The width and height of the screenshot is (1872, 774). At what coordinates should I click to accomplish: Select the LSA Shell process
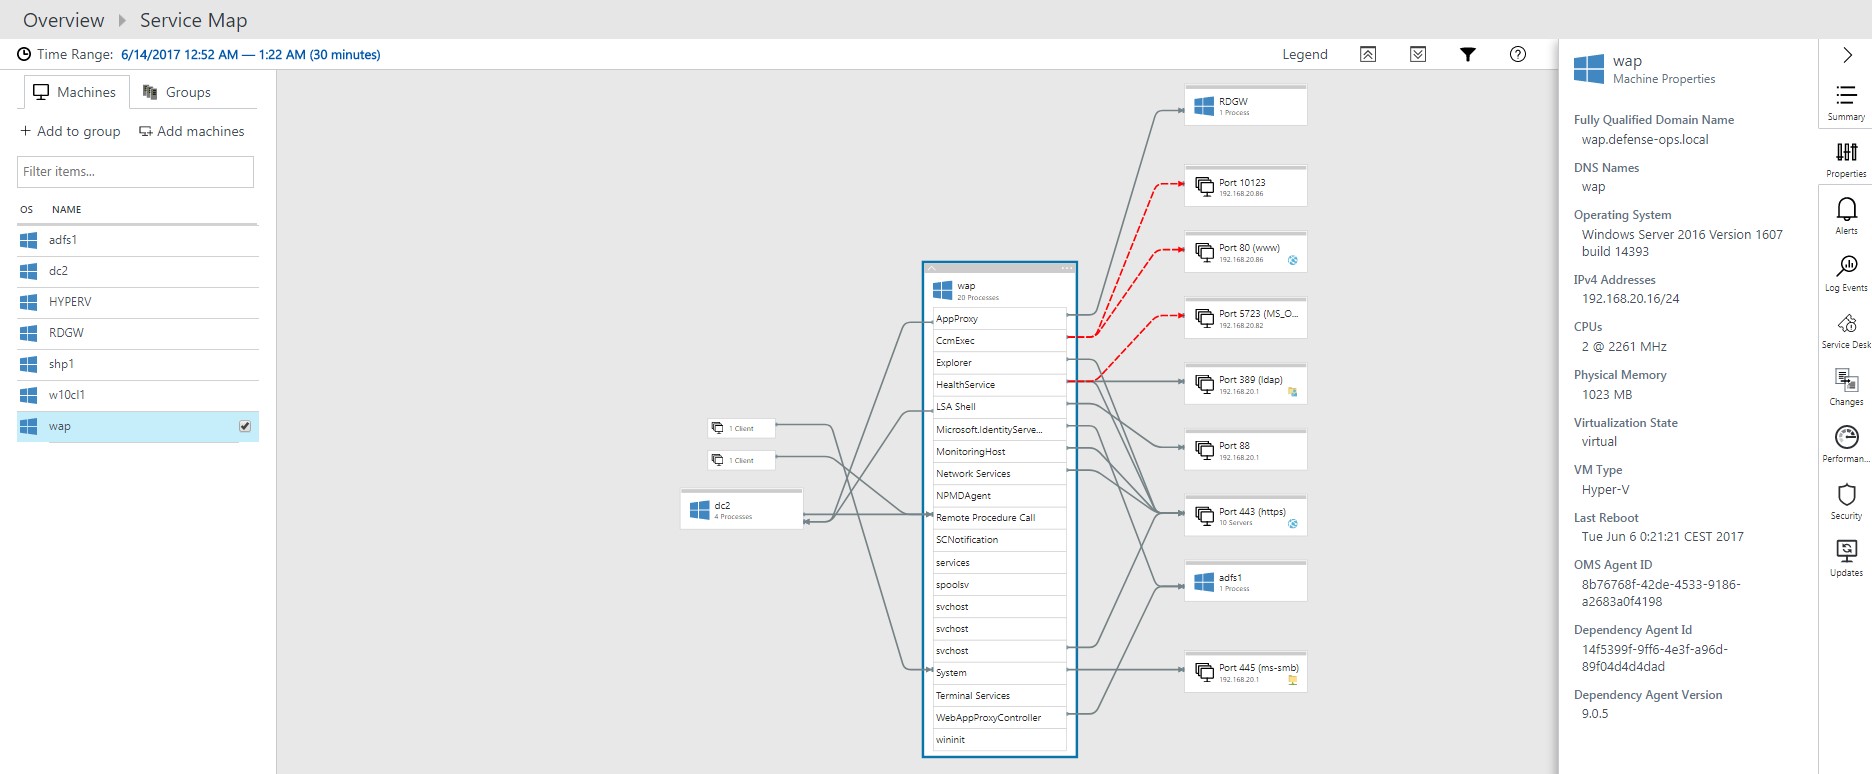click(999, 407)
